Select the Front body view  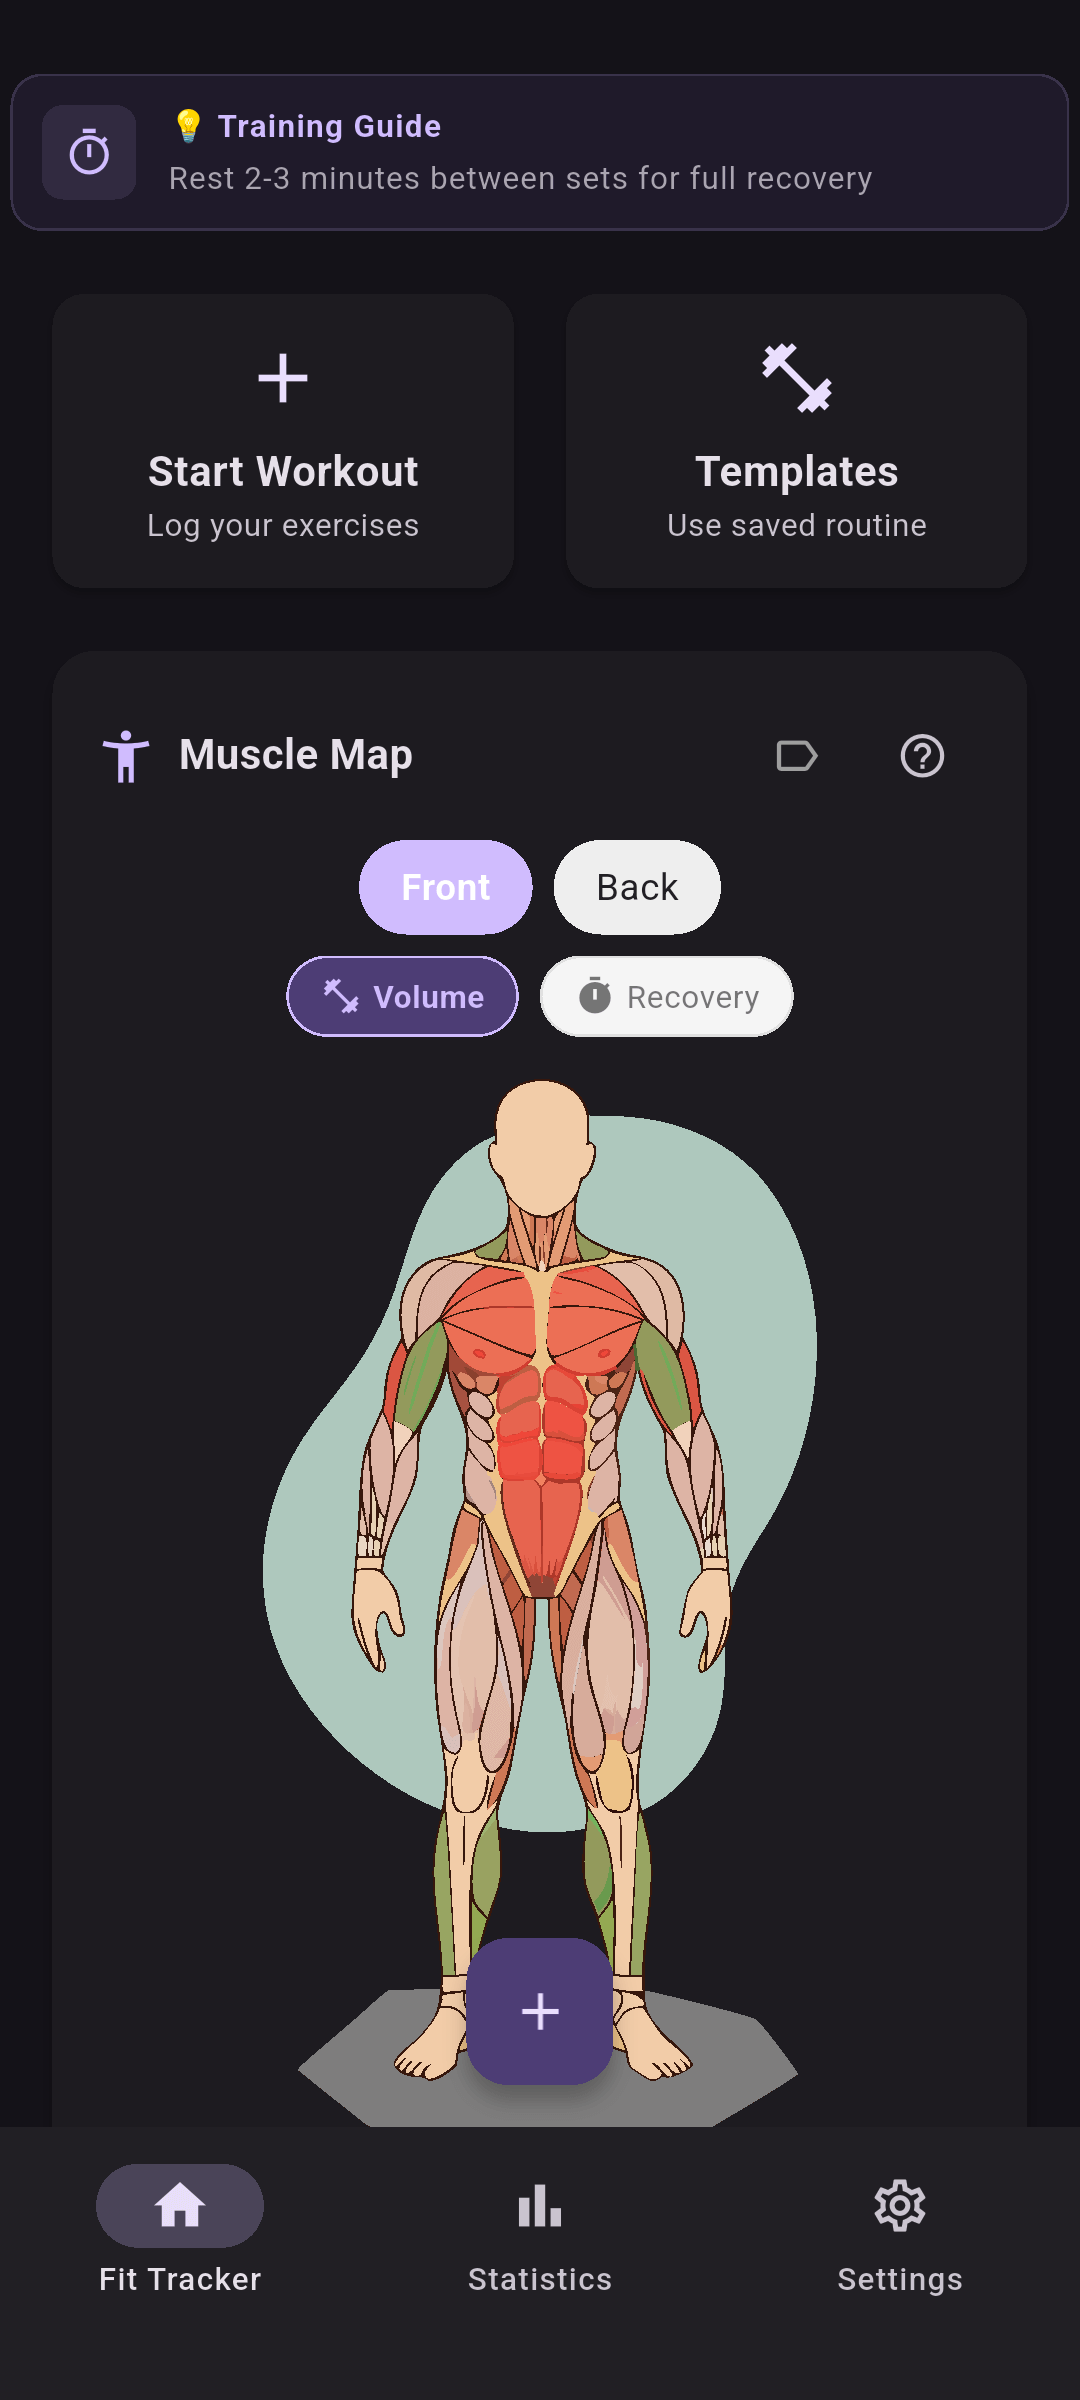[x=446, y=887]
